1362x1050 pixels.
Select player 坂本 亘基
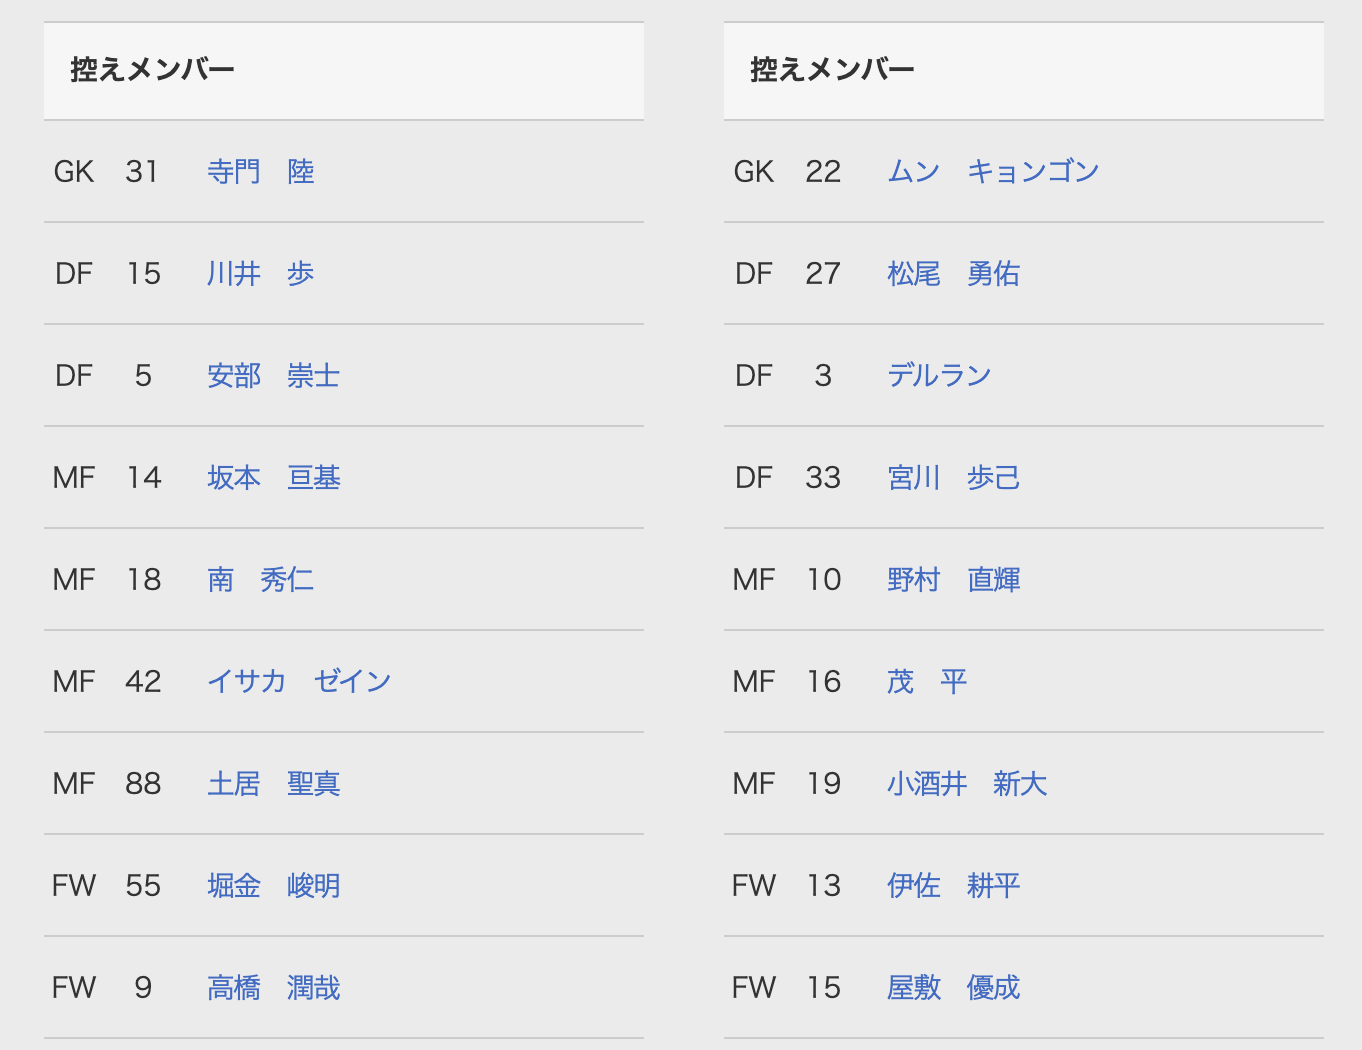274,478
